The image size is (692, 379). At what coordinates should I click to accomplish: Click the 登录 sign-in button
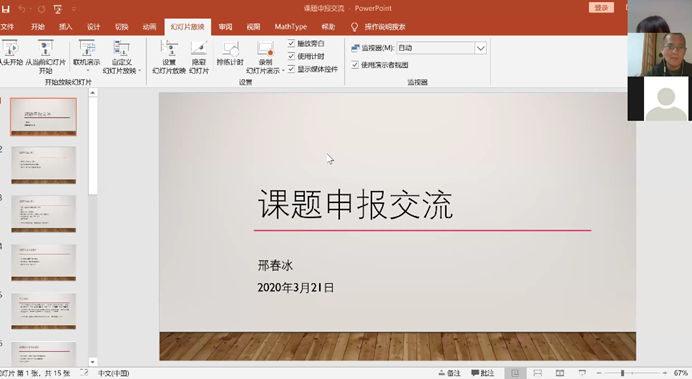point(601,8)
